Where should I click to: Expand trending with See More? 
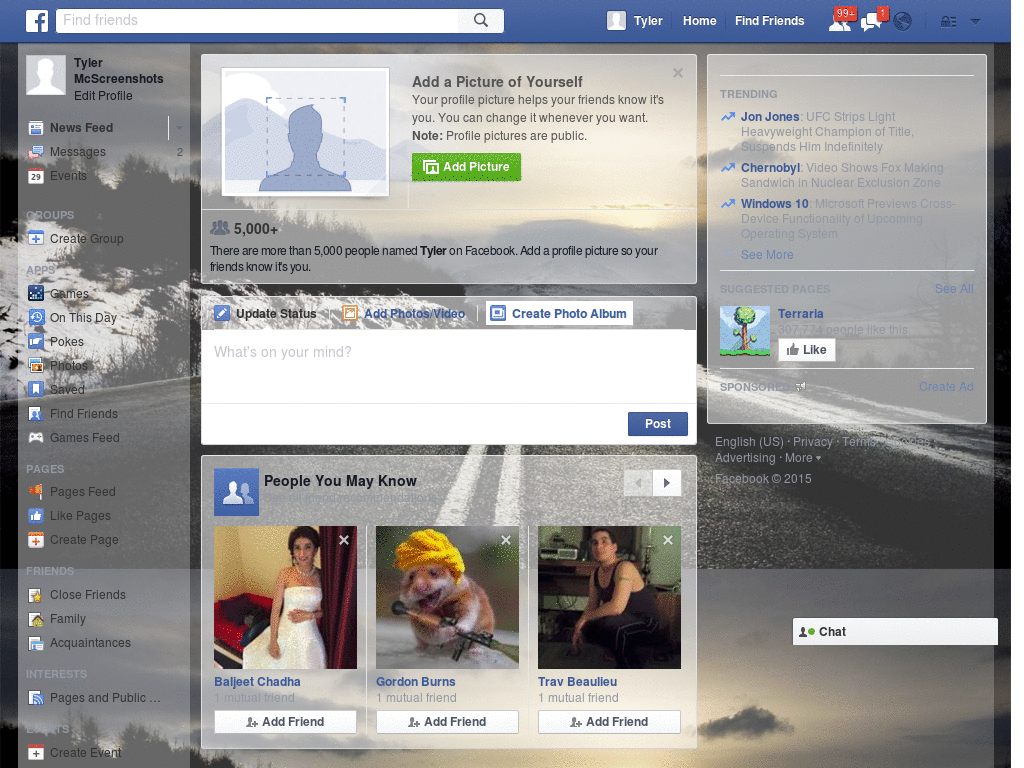point(767,255)
